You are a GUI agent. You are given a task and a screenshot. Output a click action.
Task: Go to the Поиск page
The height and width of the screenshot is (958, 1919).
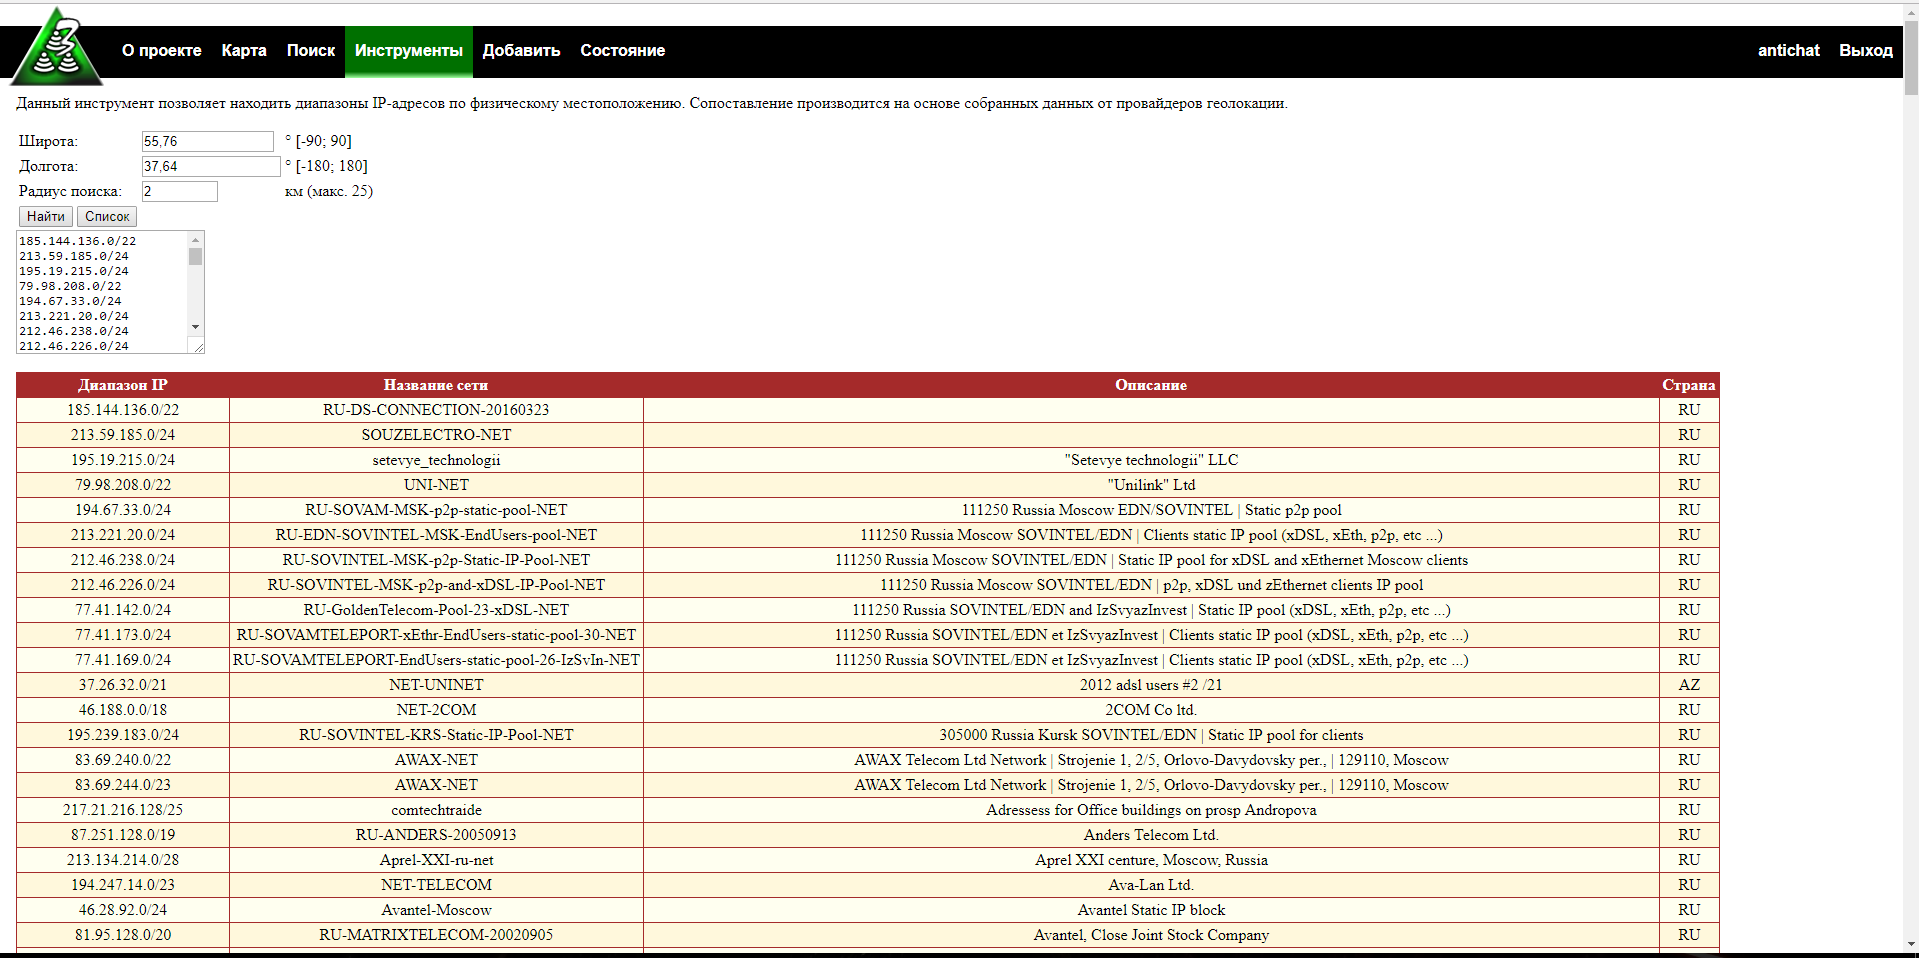pos(311,51)
